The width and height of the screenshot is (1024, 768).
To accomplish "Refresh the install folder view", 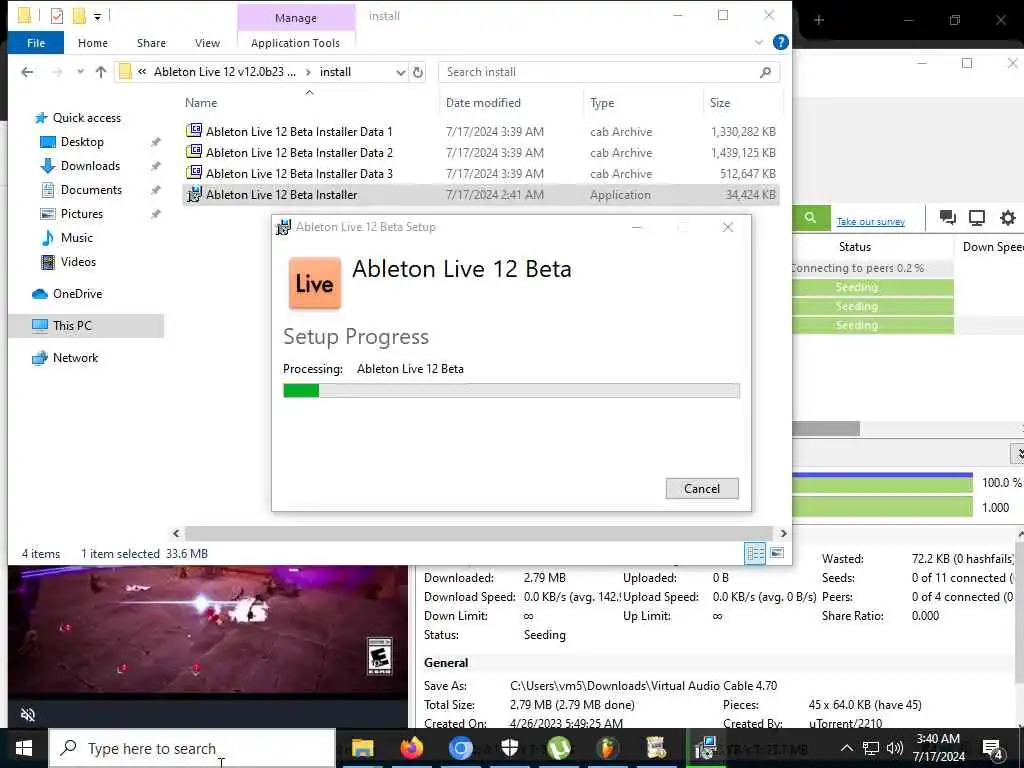I will (x=418, y=72).
